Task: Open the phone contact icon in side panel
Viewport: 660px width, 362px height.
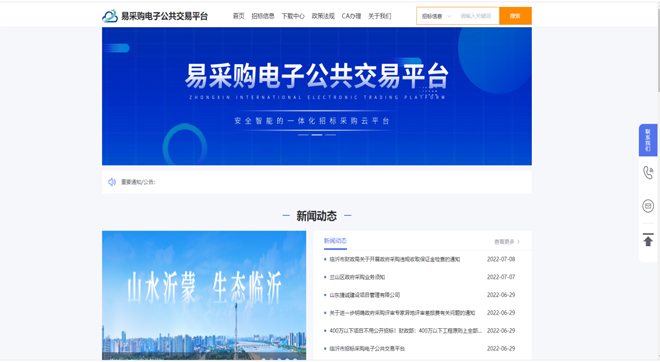Action: pos(648,173)
